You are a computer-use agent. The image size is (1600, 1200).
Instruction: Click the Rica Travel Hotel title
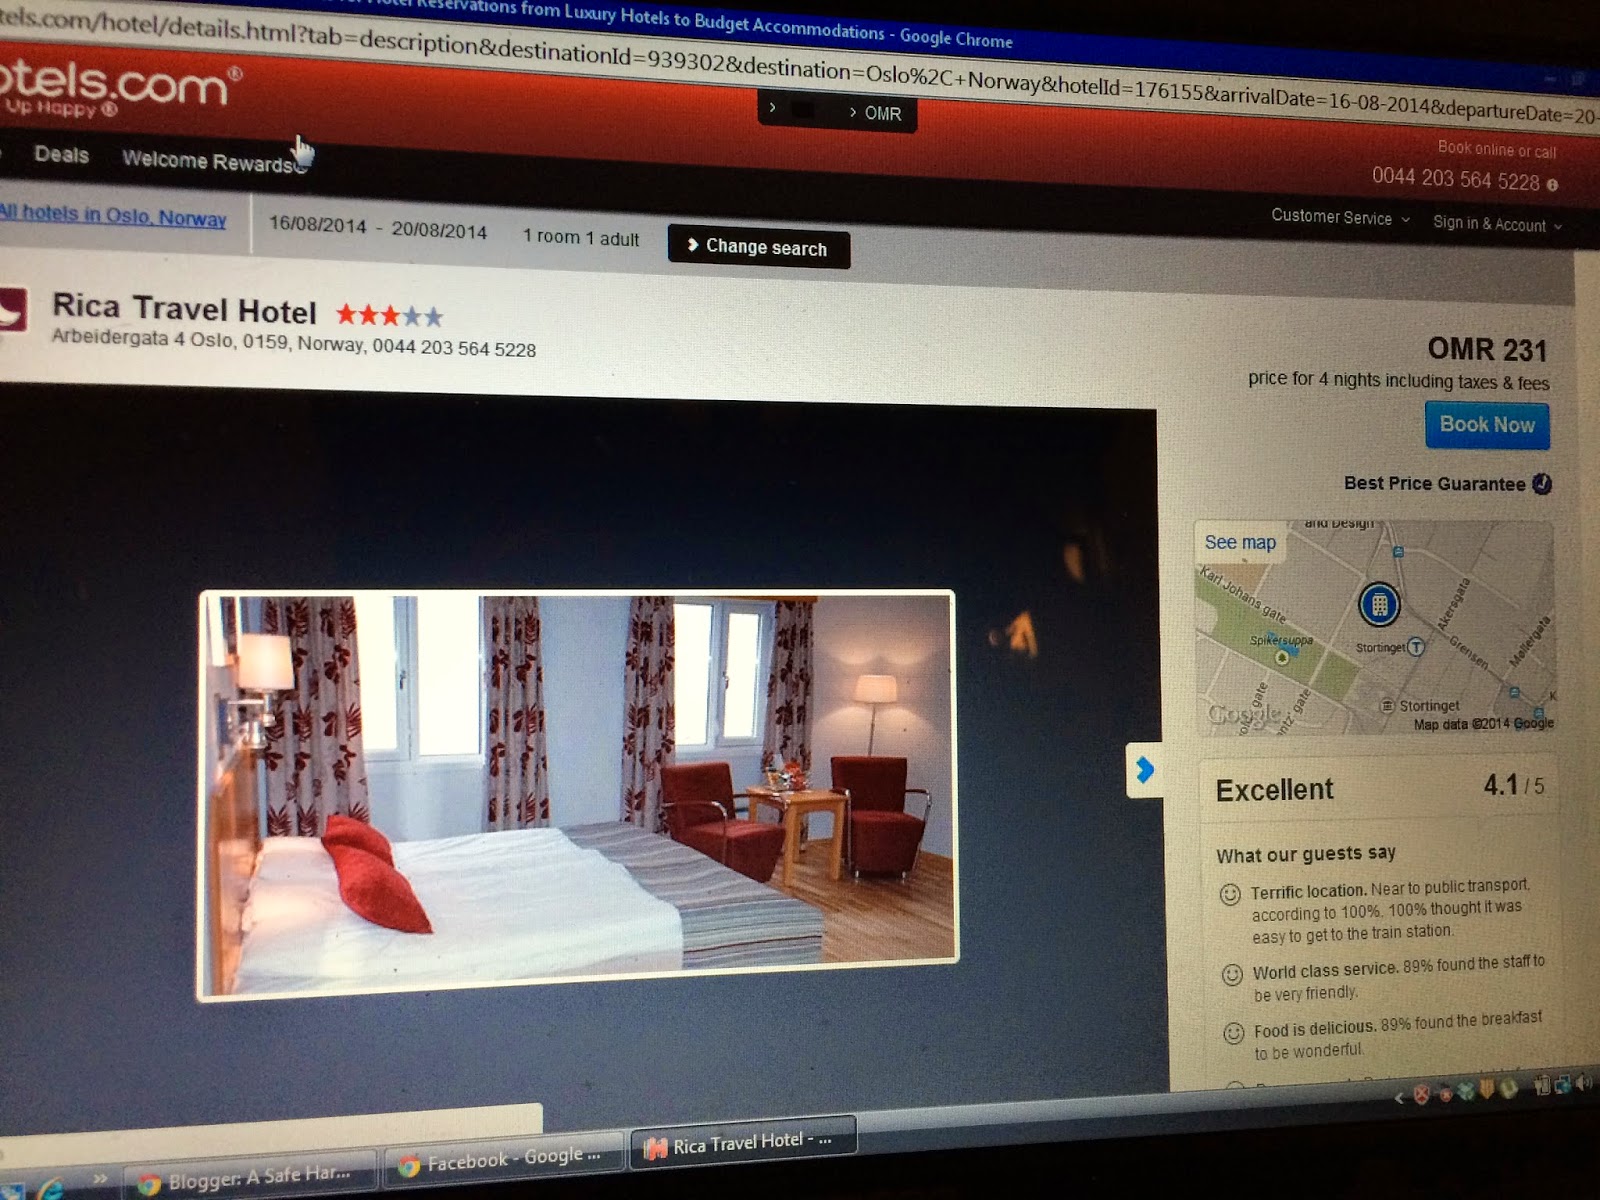coord(184,309)
